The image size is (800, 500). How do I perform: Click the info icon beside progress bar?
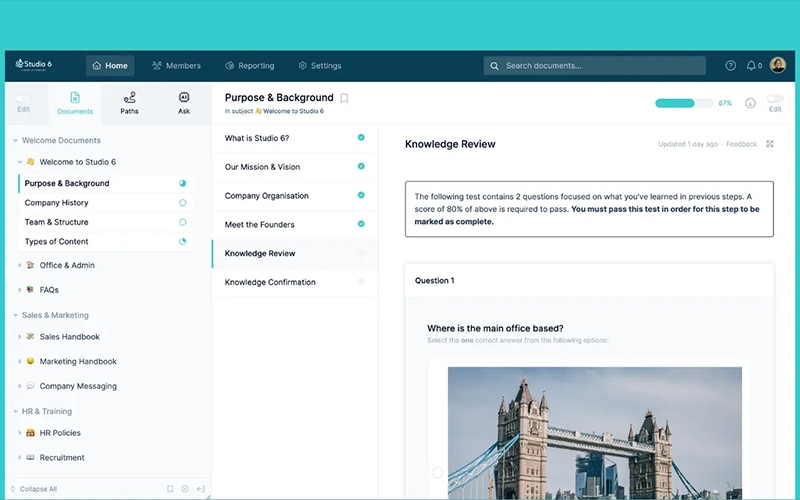(750, 103)
